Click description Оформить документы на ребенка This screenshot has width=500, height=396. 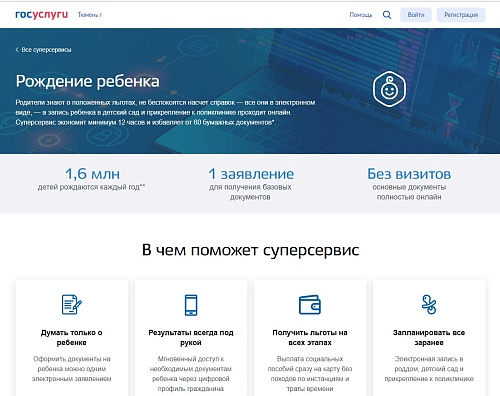[72, 369]
